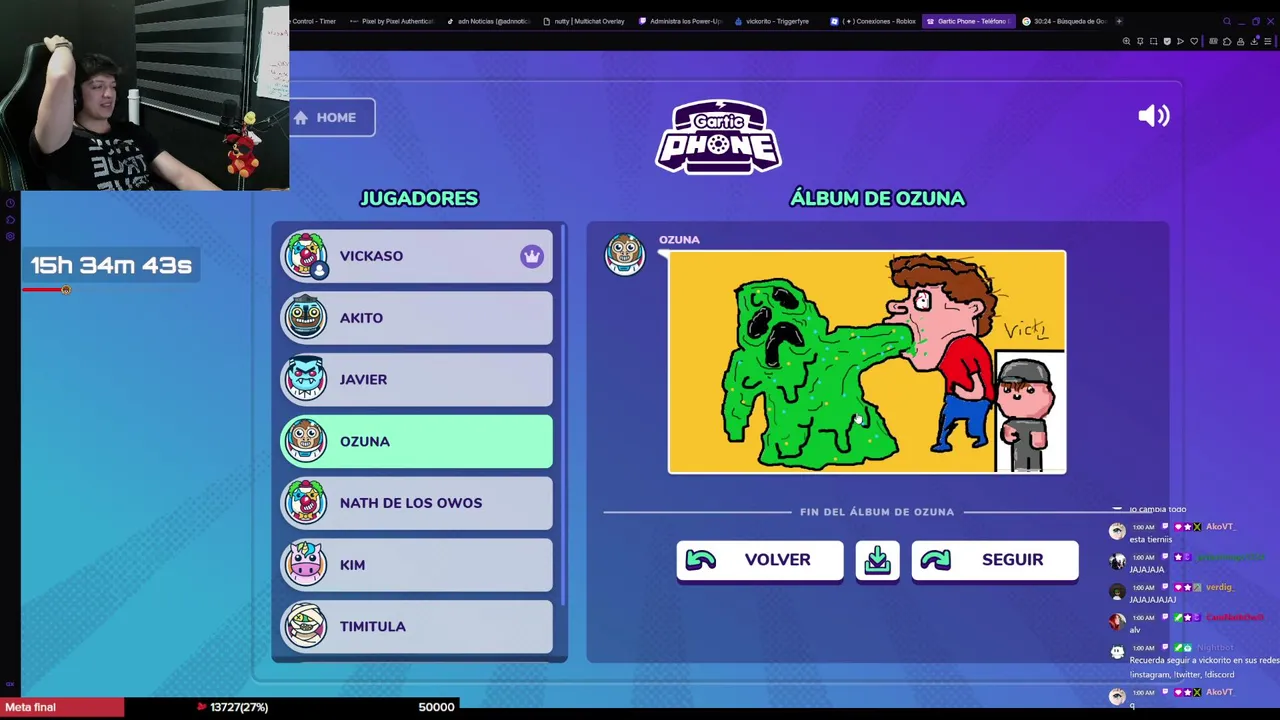Select player NATH DE LOS OWOS
This screenshot has height=720, width=1280.
[x=416, y=503]
